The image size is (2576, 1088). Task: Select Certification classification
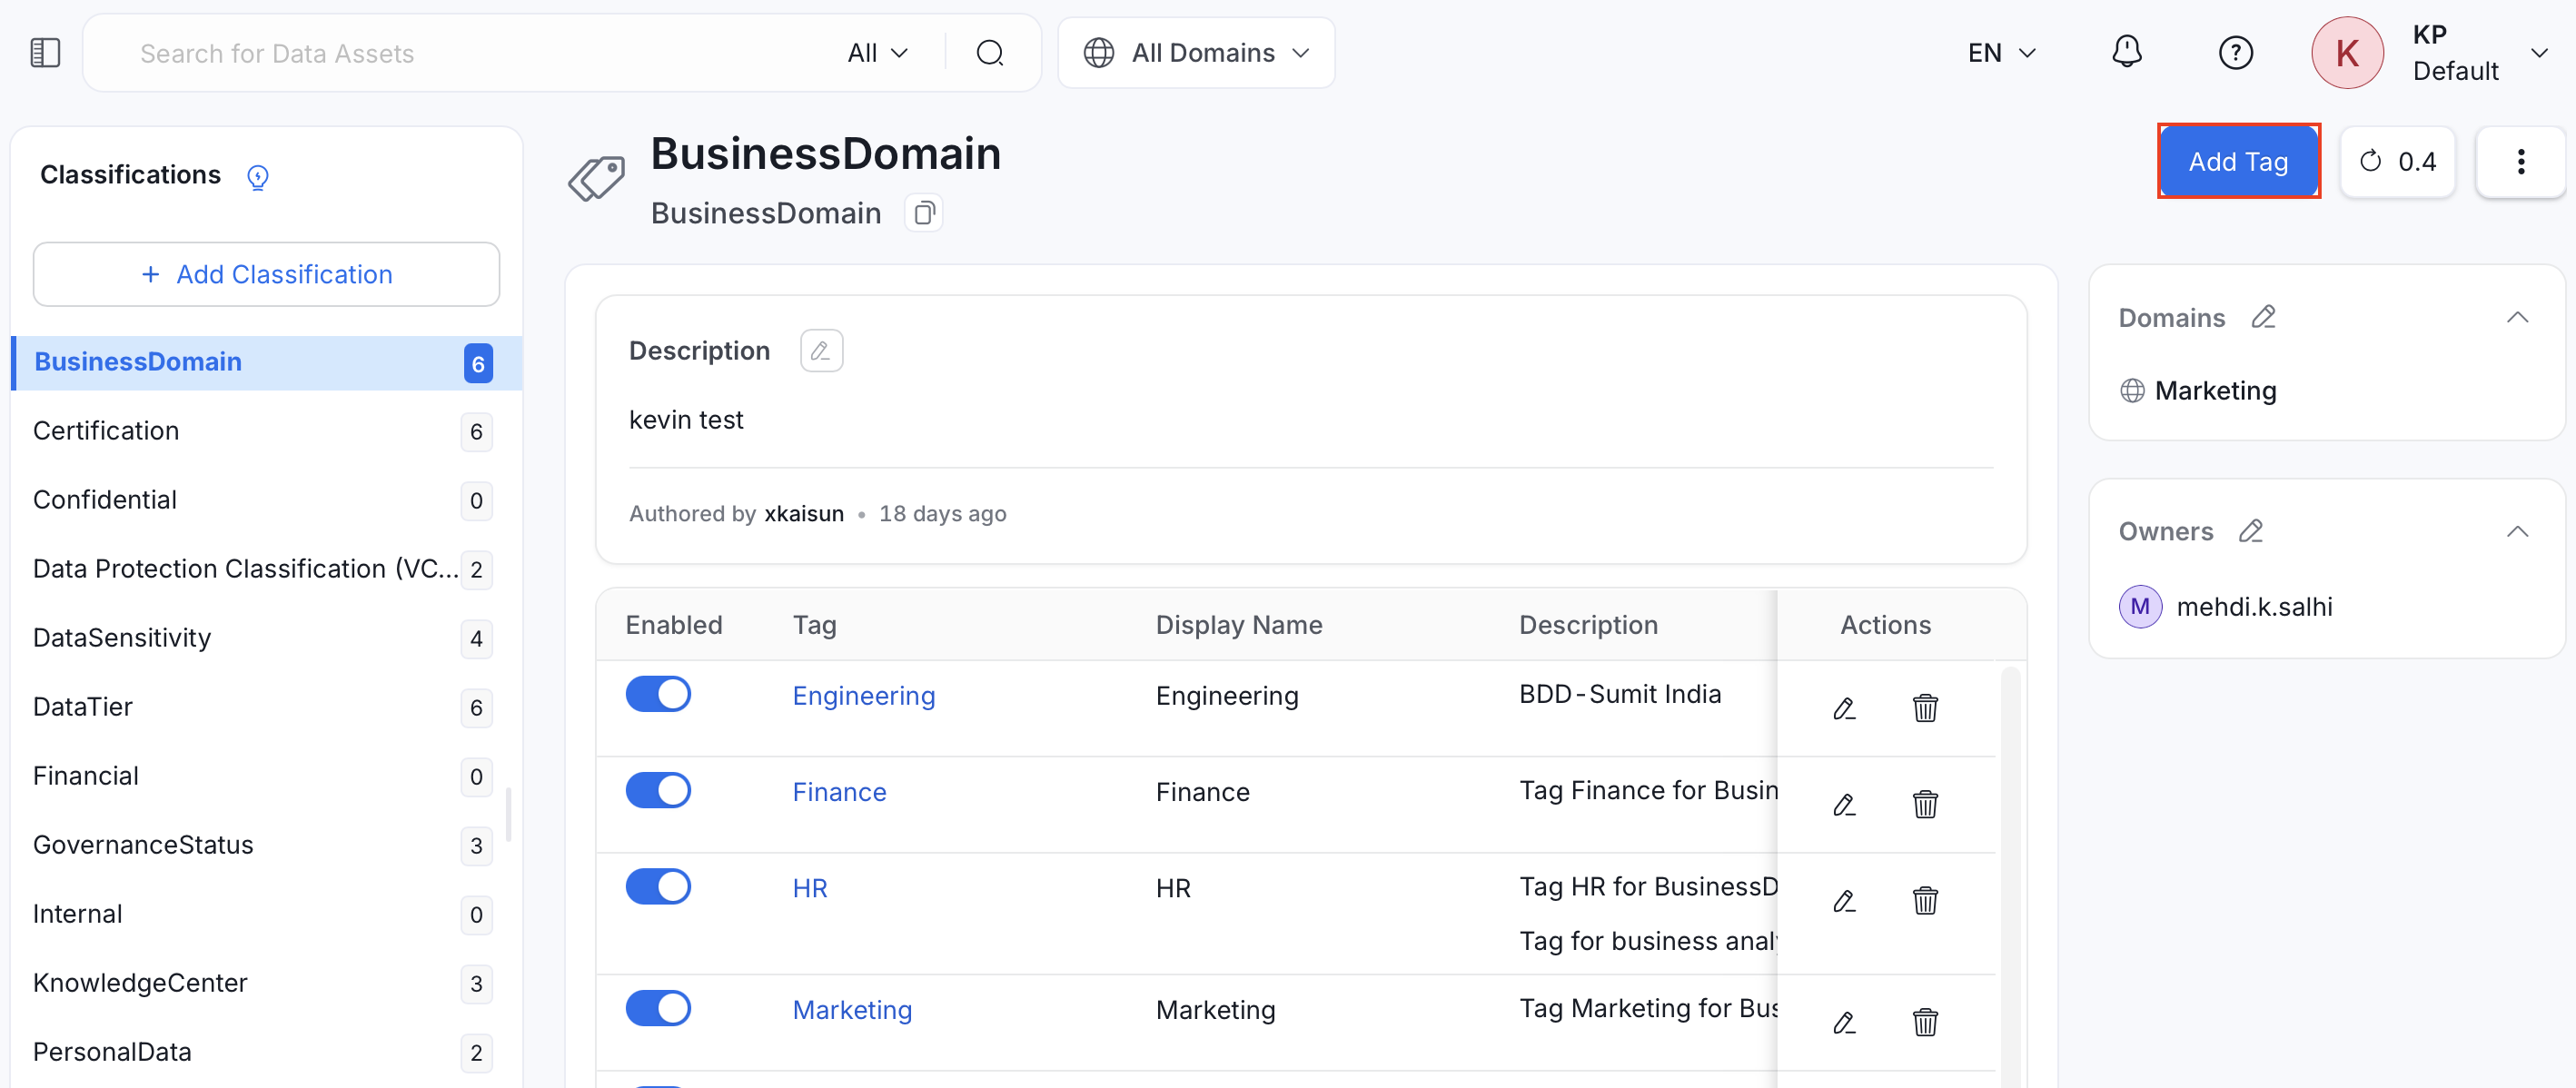[x=267, y=431]
